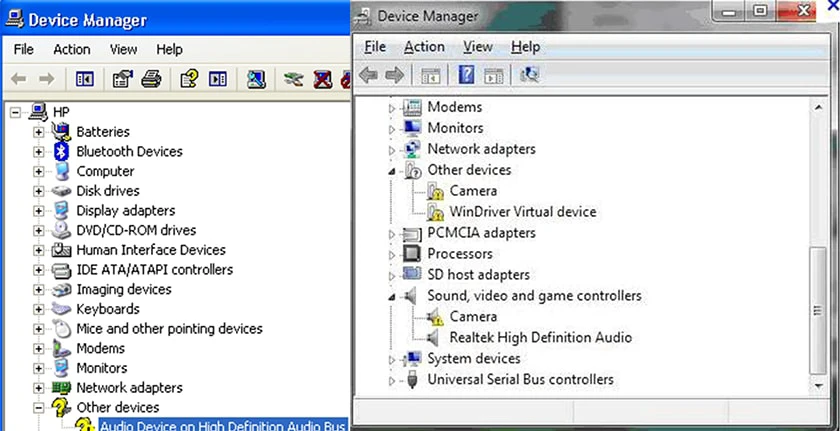Select Camera under Other devices
This screenshot has height=431, width=840.
pos(473,191)
